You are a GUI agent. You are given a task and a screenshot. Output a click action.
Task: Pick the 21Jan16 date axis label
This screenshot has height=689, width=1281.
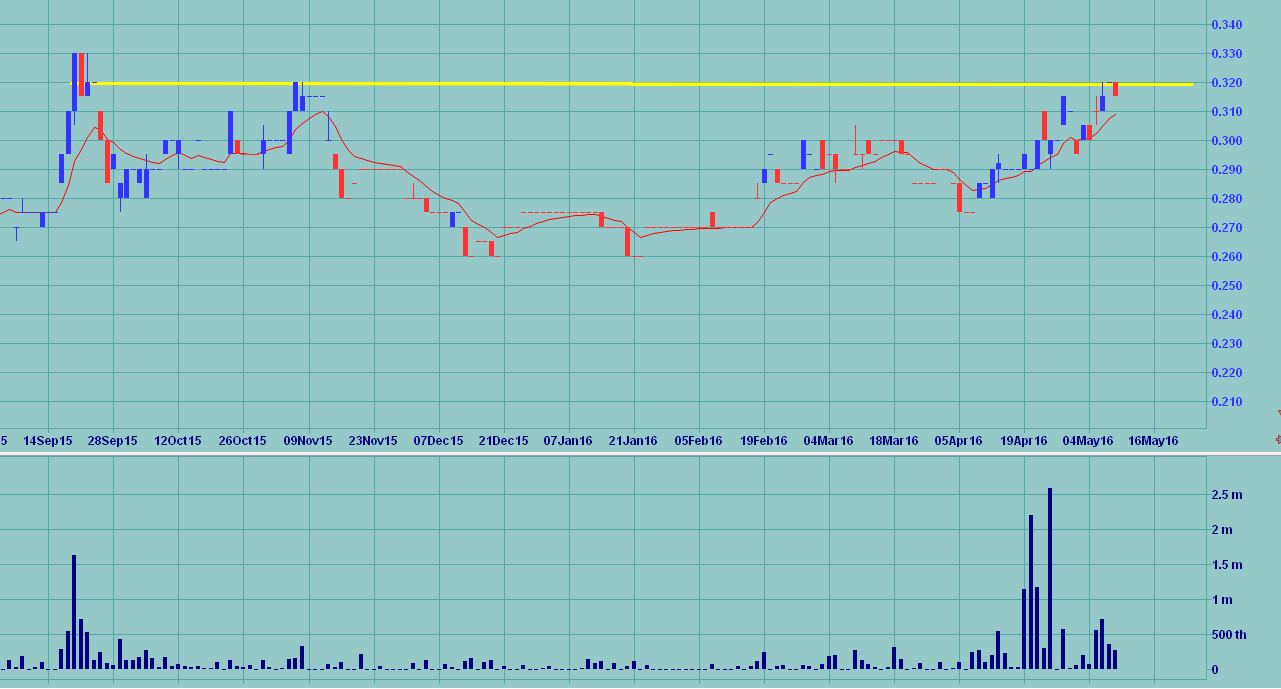(x=633, y=441)
